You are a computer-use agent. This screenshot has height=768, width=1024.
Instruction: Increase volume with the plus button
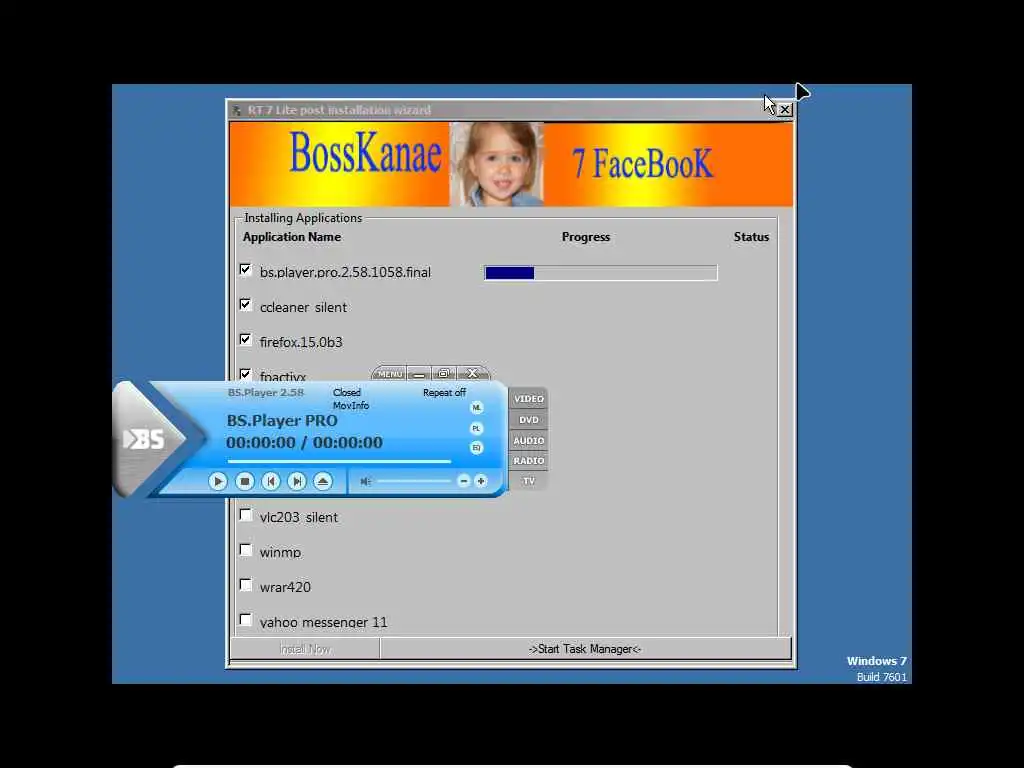(481, 481)
